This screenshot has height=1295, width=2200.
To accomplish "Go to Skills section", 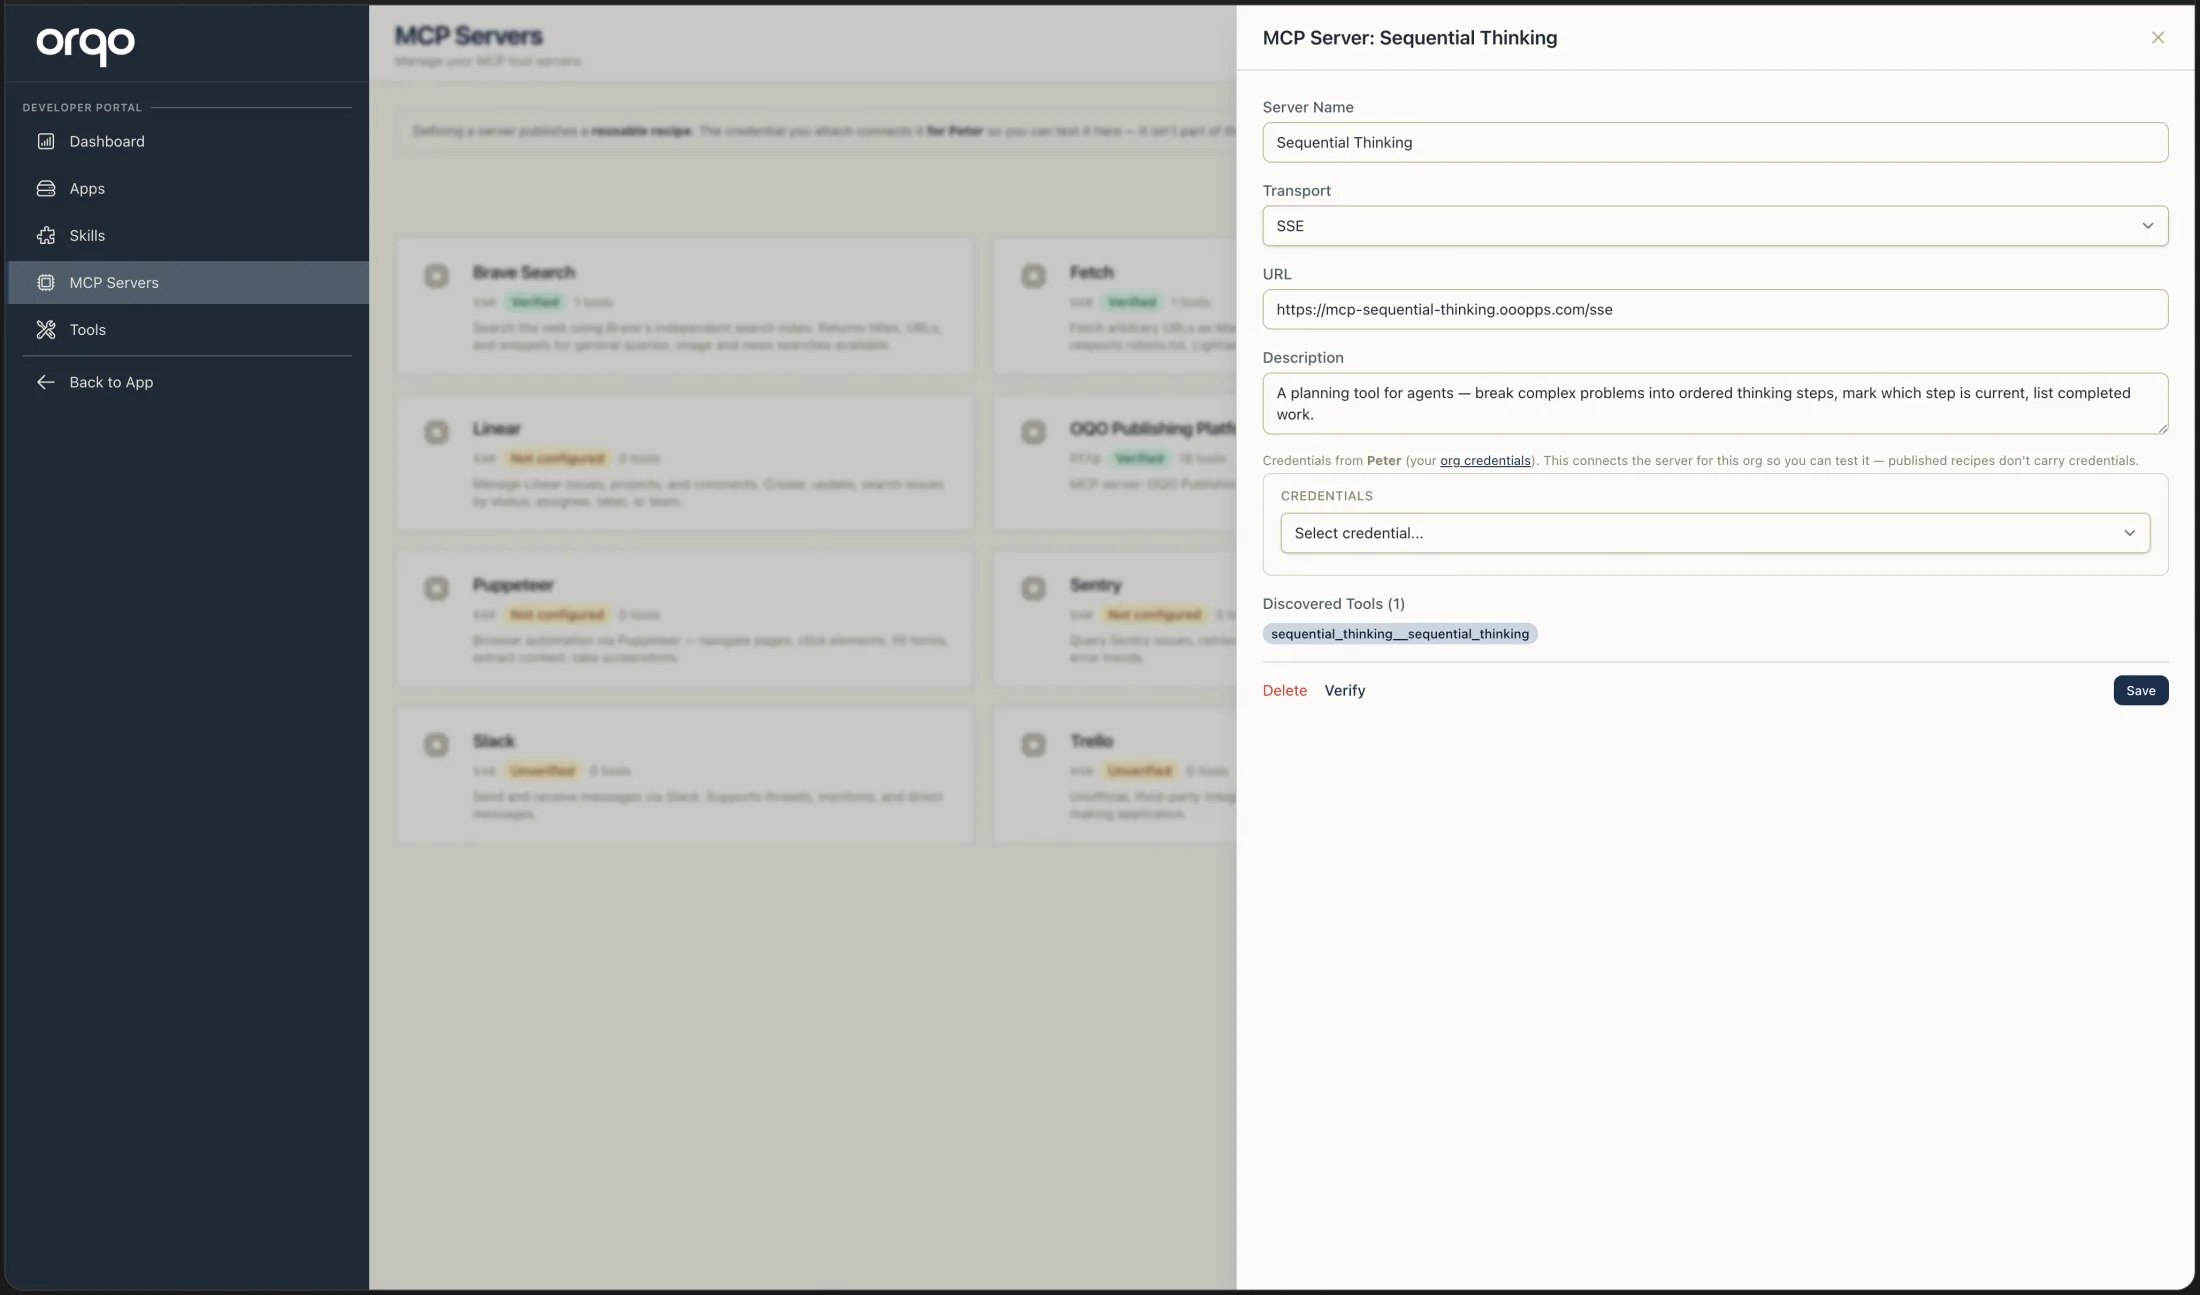I will click(188, 235).
